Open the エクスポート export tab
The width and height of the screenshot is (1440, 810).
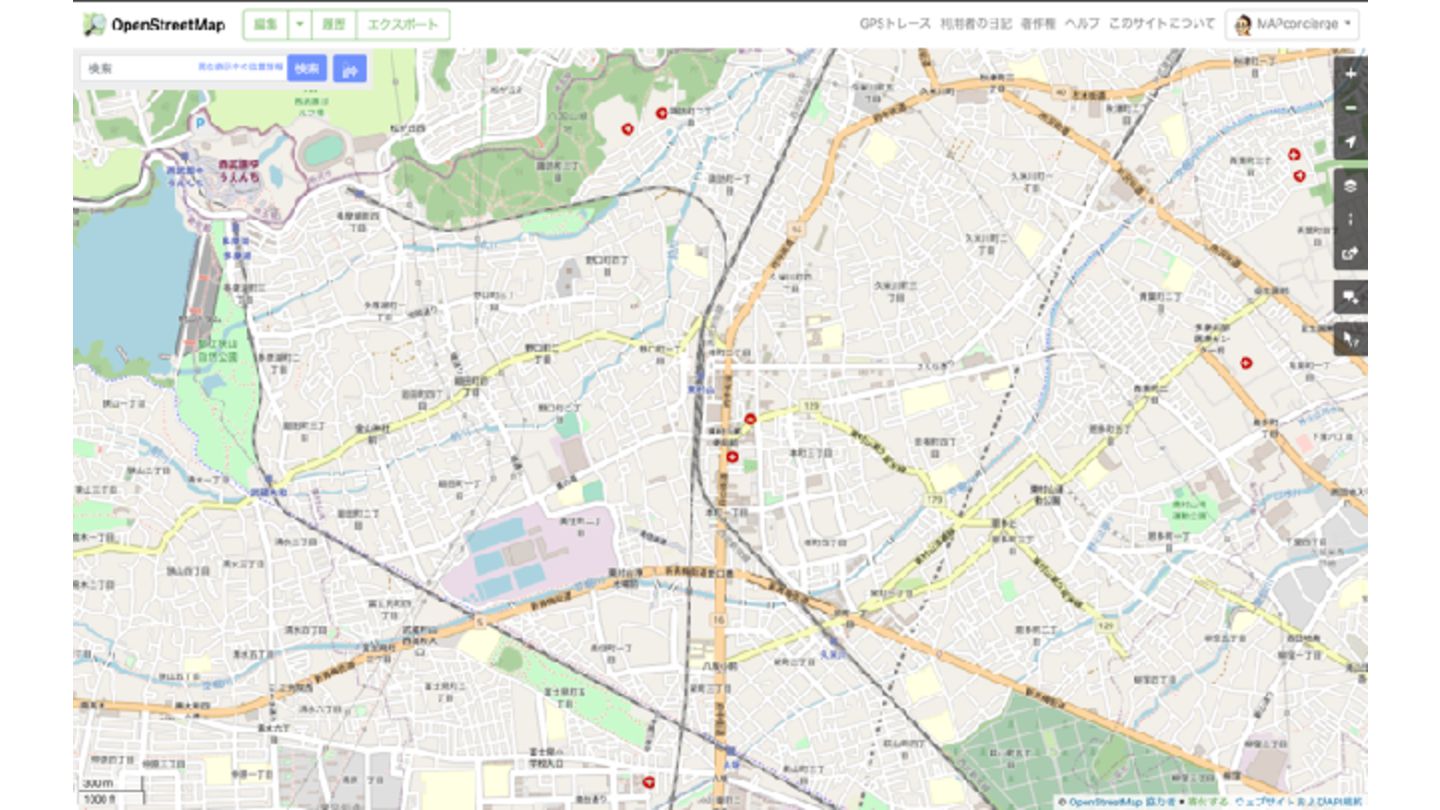403,24
